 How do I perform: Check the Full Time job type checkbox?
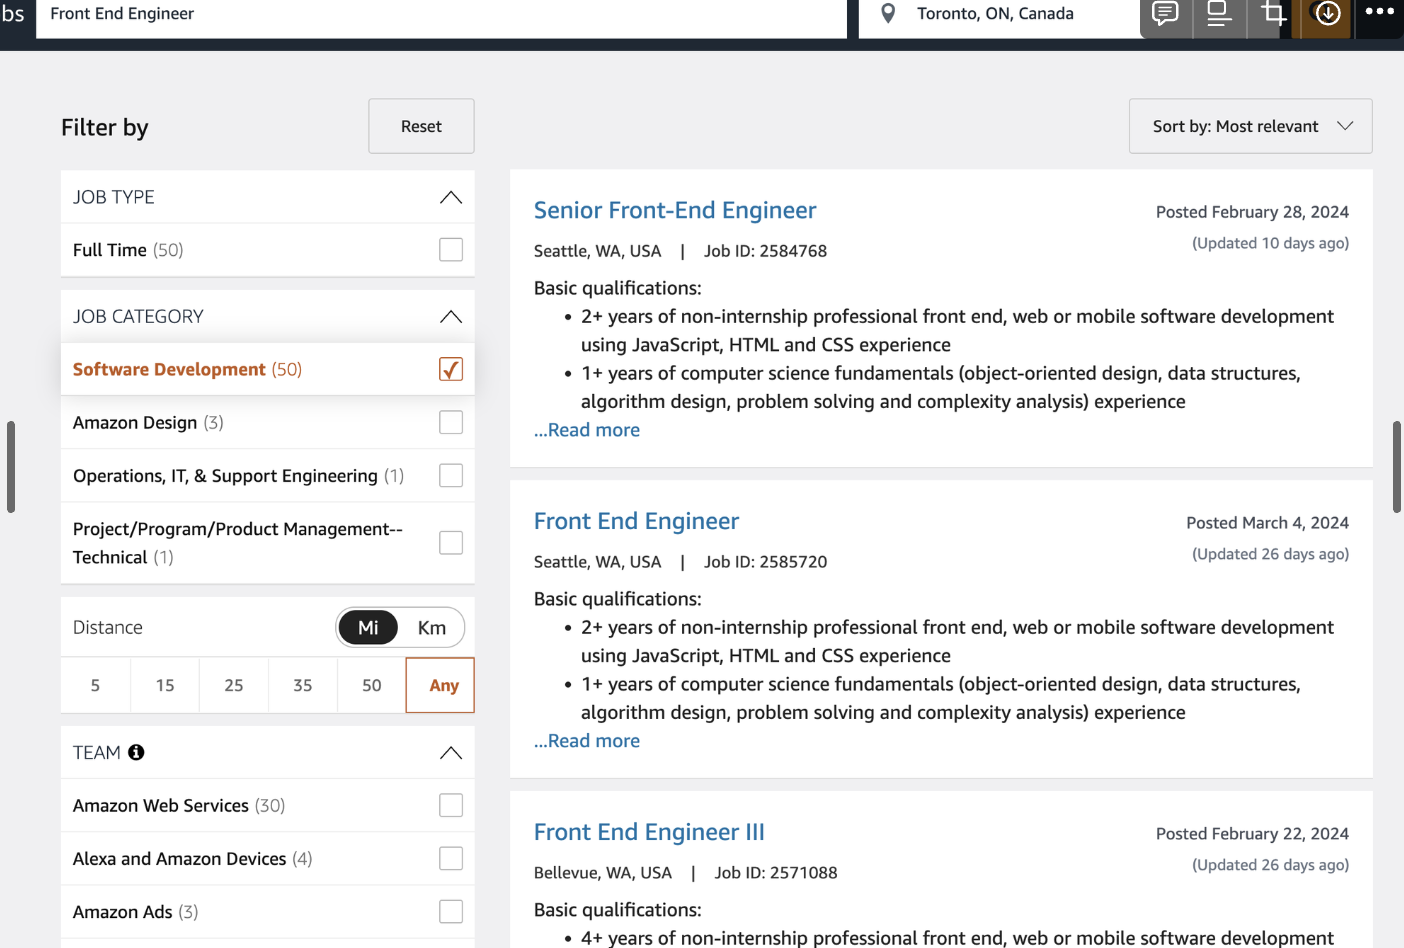click(451, 250)
